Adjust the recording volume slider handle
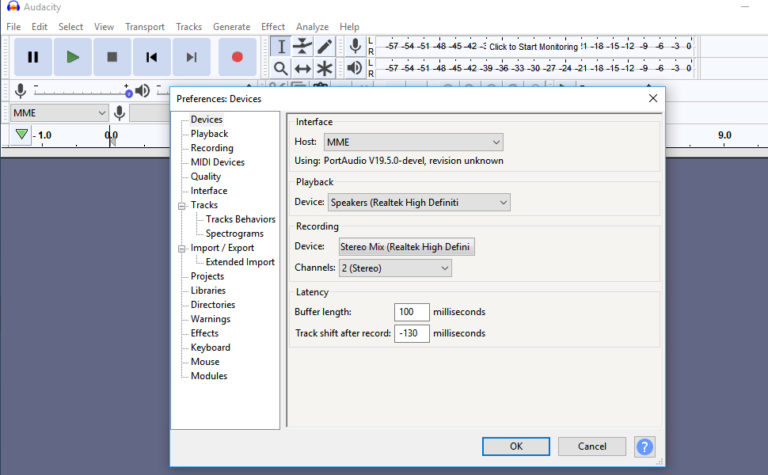 pyautogui.click(x=128, y=93)
